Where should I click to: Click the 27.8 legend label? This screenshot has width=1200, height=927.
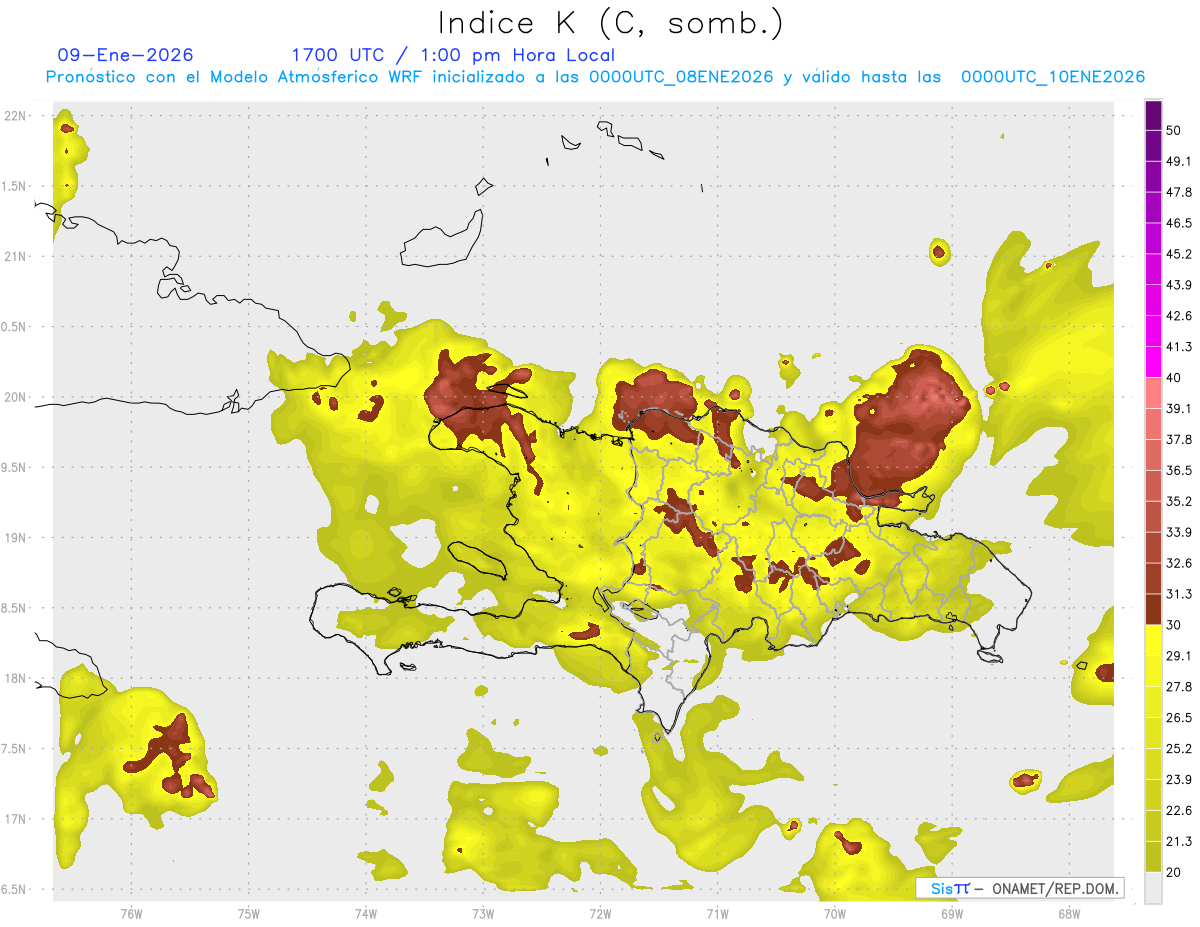1178,687
